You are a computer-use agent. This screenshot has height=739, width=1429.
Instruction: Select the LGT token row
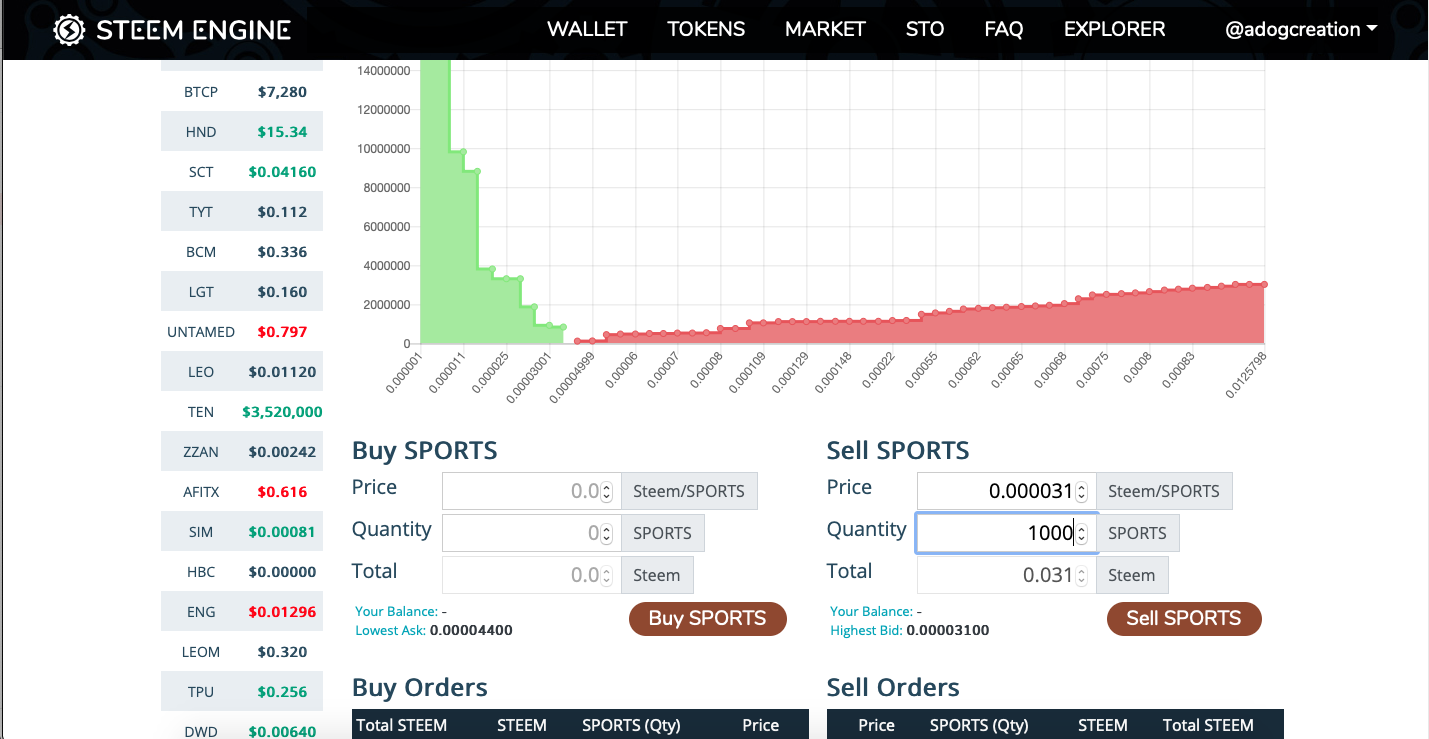click(x=242, y=292)
